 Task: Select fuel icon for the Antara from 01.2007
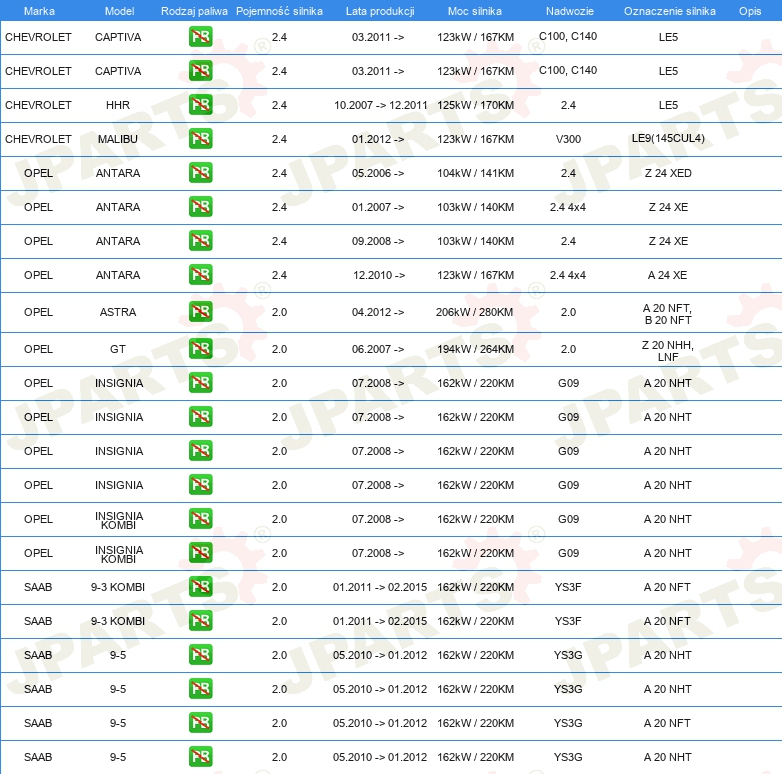coord(200,207)
